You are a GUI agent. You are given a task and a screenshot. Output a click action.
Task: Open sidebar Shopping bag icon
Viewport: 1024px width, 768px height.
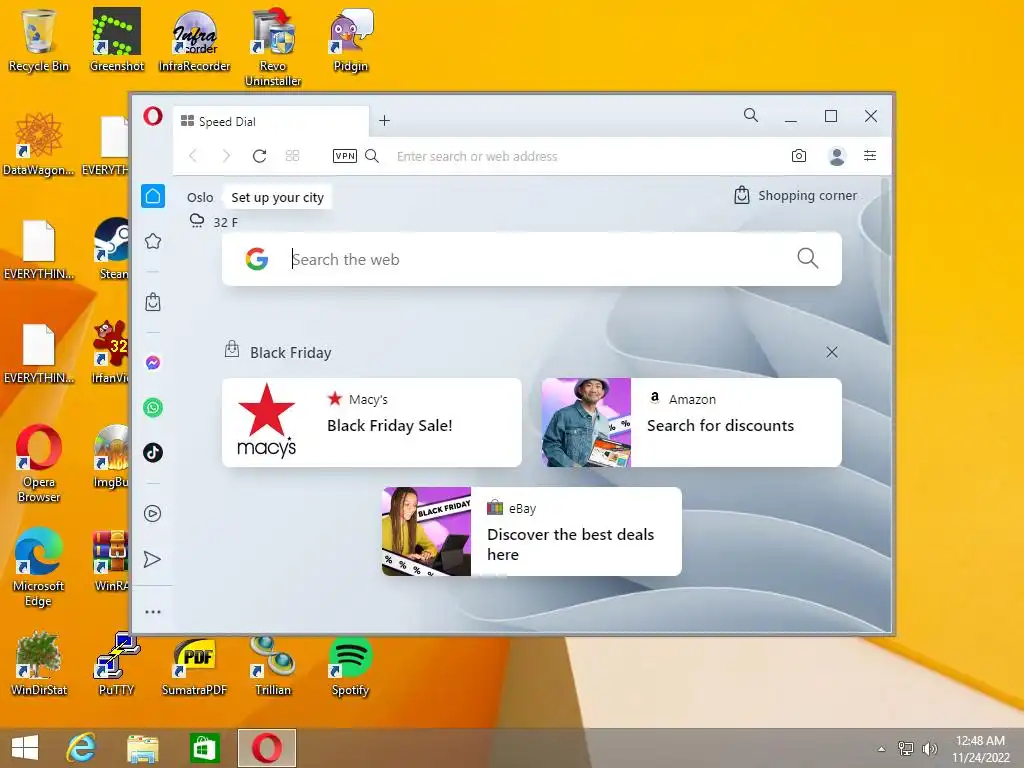[x=153, y=302]
